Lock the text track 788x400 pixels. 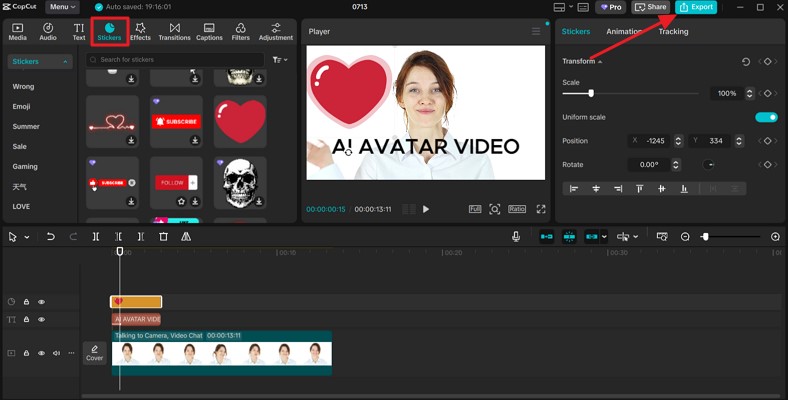(26, 320)
